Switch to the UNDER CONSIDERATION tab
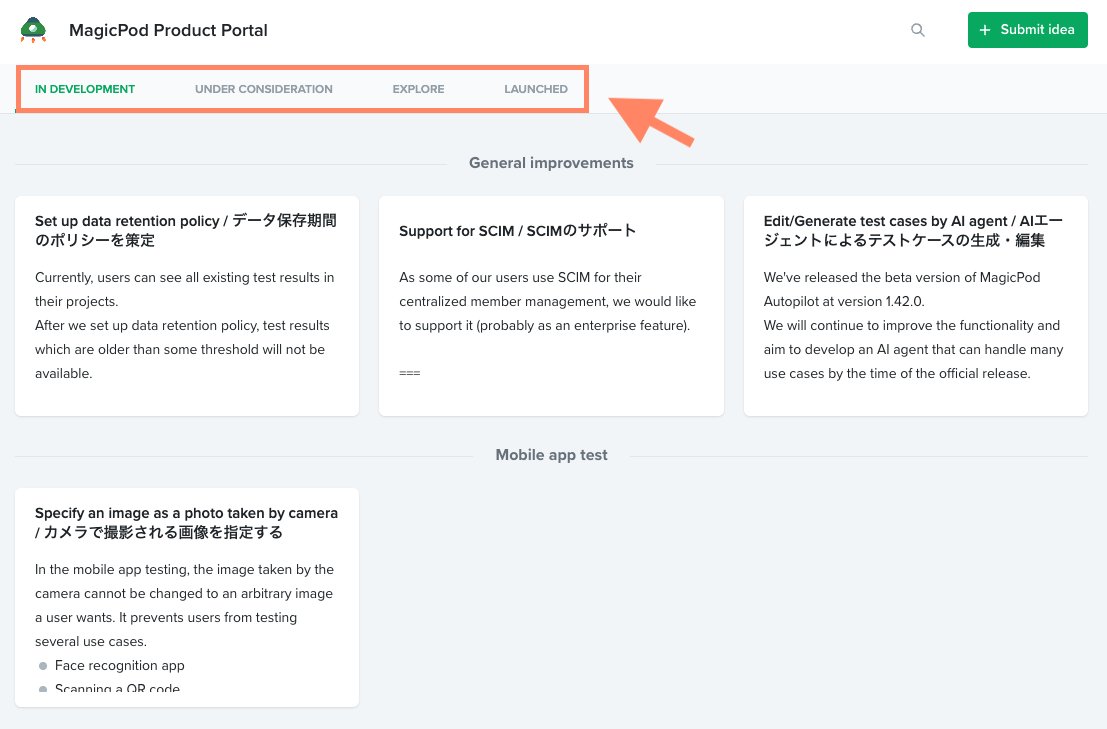 263,89
